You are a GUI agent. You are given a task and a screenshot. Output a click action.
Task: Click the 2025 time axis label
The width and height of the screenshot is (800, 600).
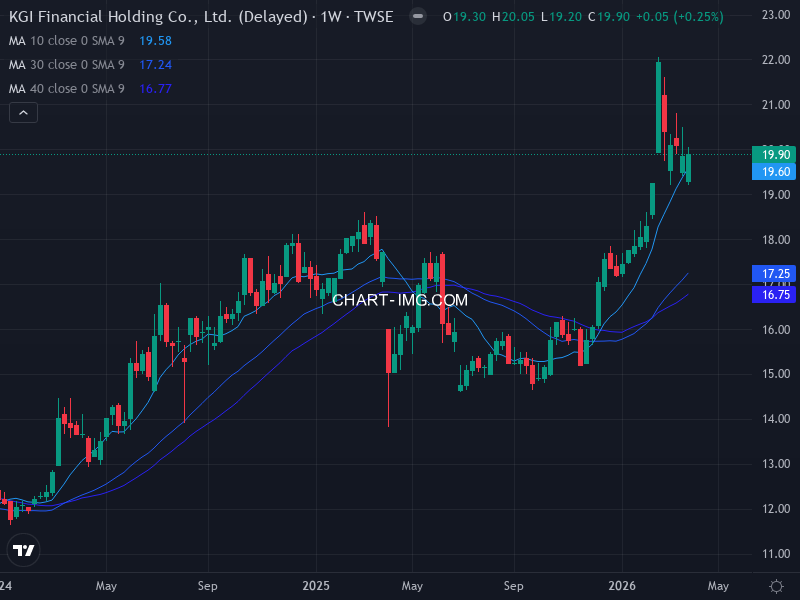[316, 586]
